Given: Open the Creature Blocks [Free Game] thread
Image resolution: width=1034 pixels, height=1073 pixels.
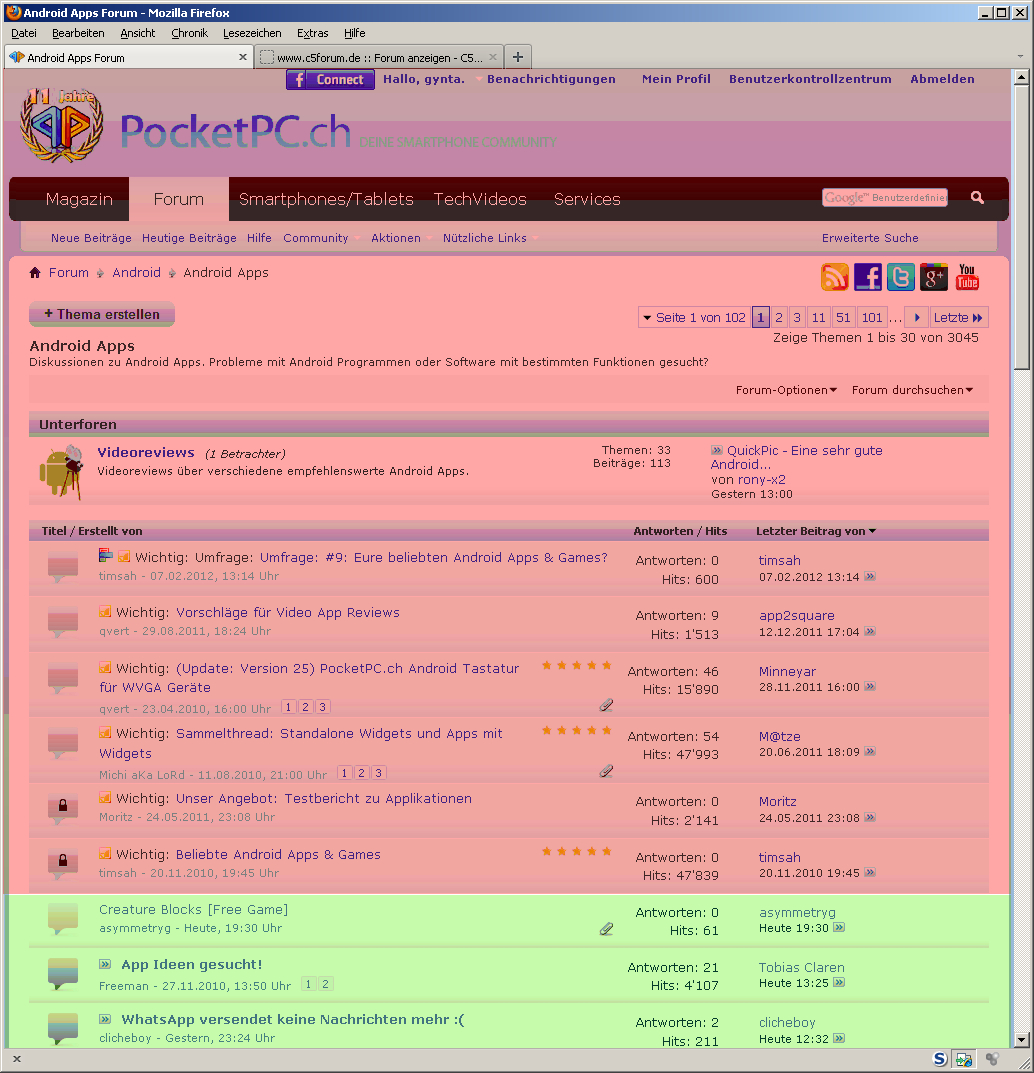Looking at the screenshot, I should (193, 910).
